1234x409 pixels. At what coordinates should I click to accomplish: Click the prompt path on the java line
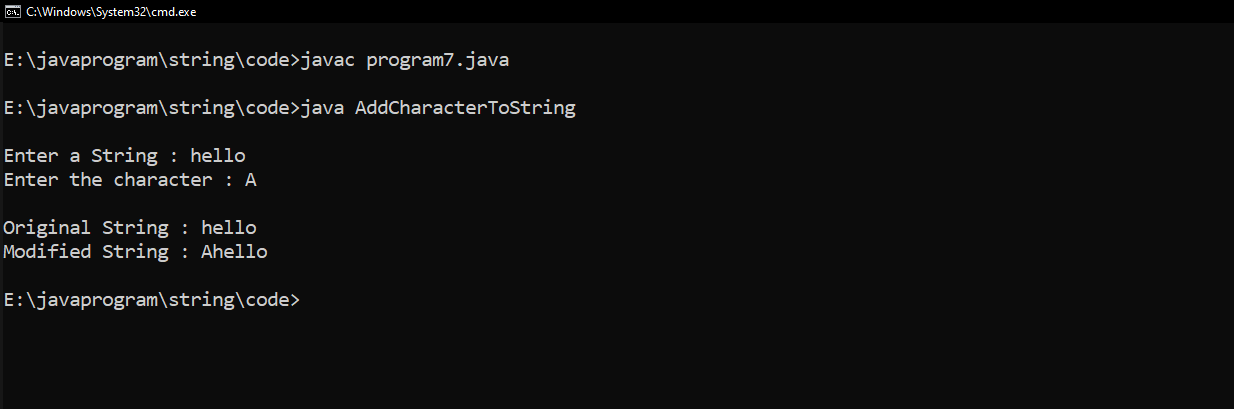(150, 108)
